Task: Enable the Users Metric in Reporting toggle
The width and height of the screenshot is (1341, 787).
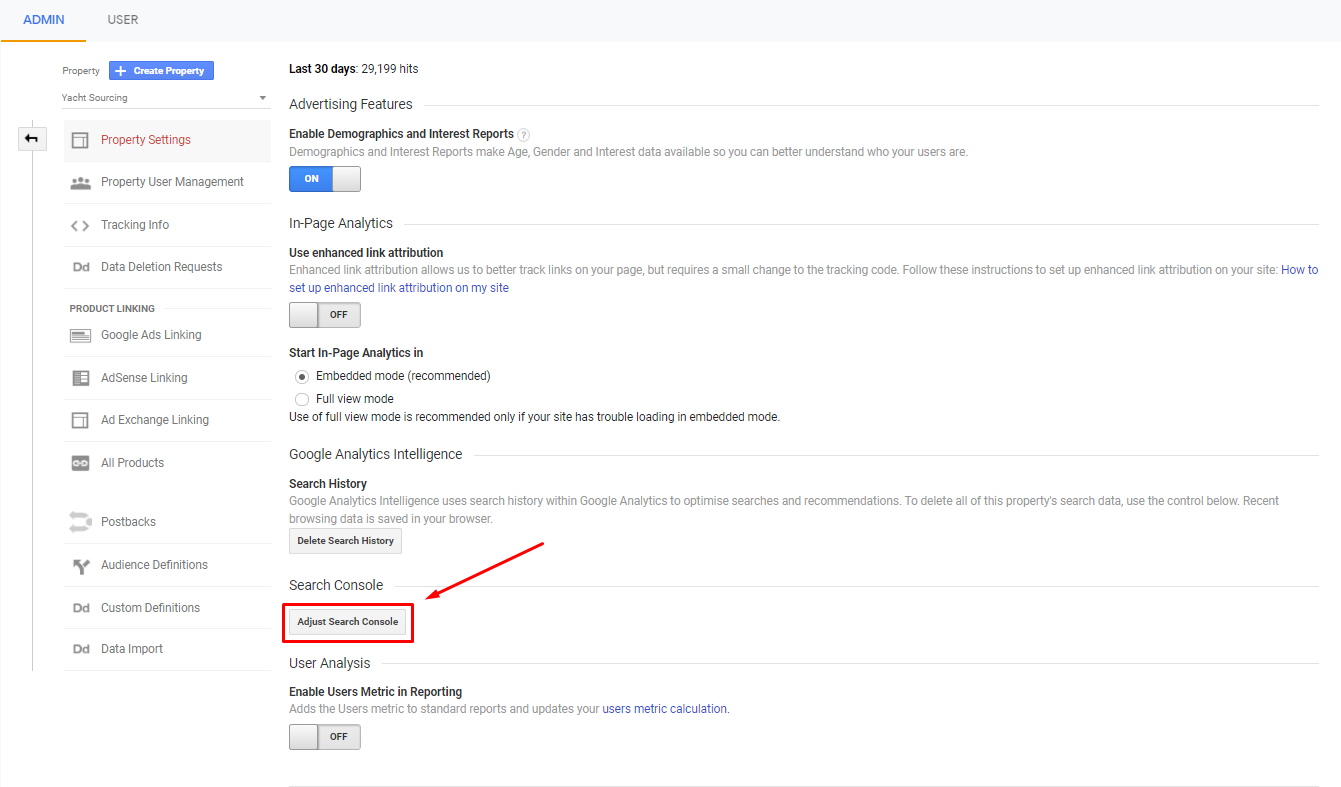Action: (x=324, y=737)
